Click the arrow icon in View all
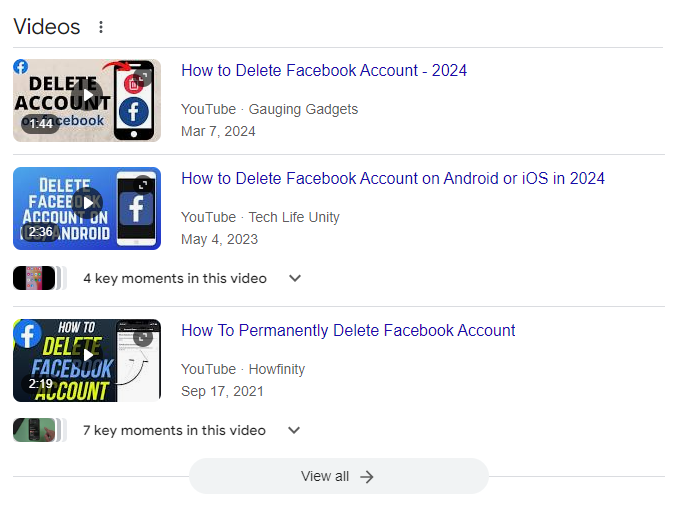The height and width of the screenshot is (505, 689). point(367,476)
